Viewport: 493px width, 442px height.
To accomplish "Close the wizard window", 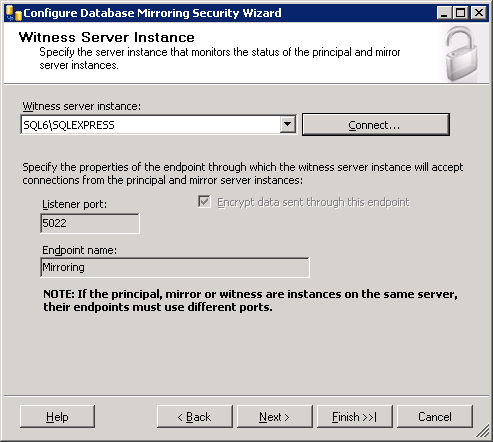I will [479, 13].
